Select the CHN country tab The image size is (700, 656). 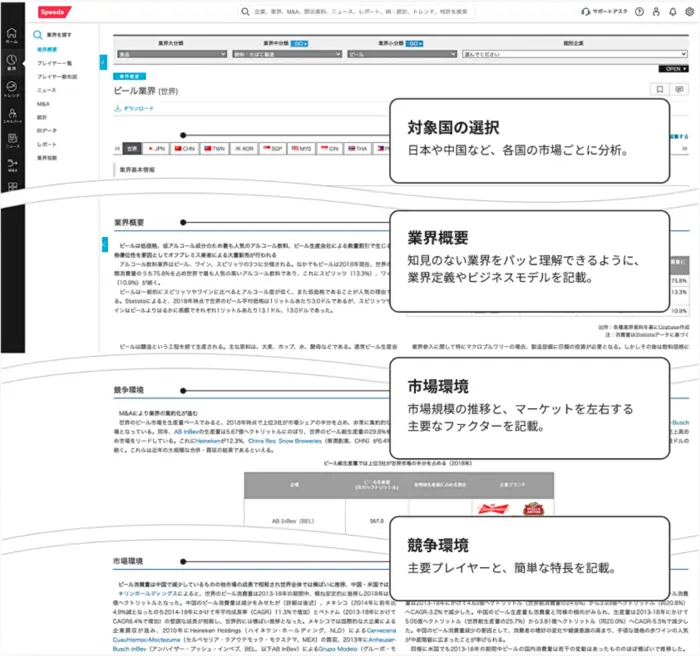coord(185,148)
